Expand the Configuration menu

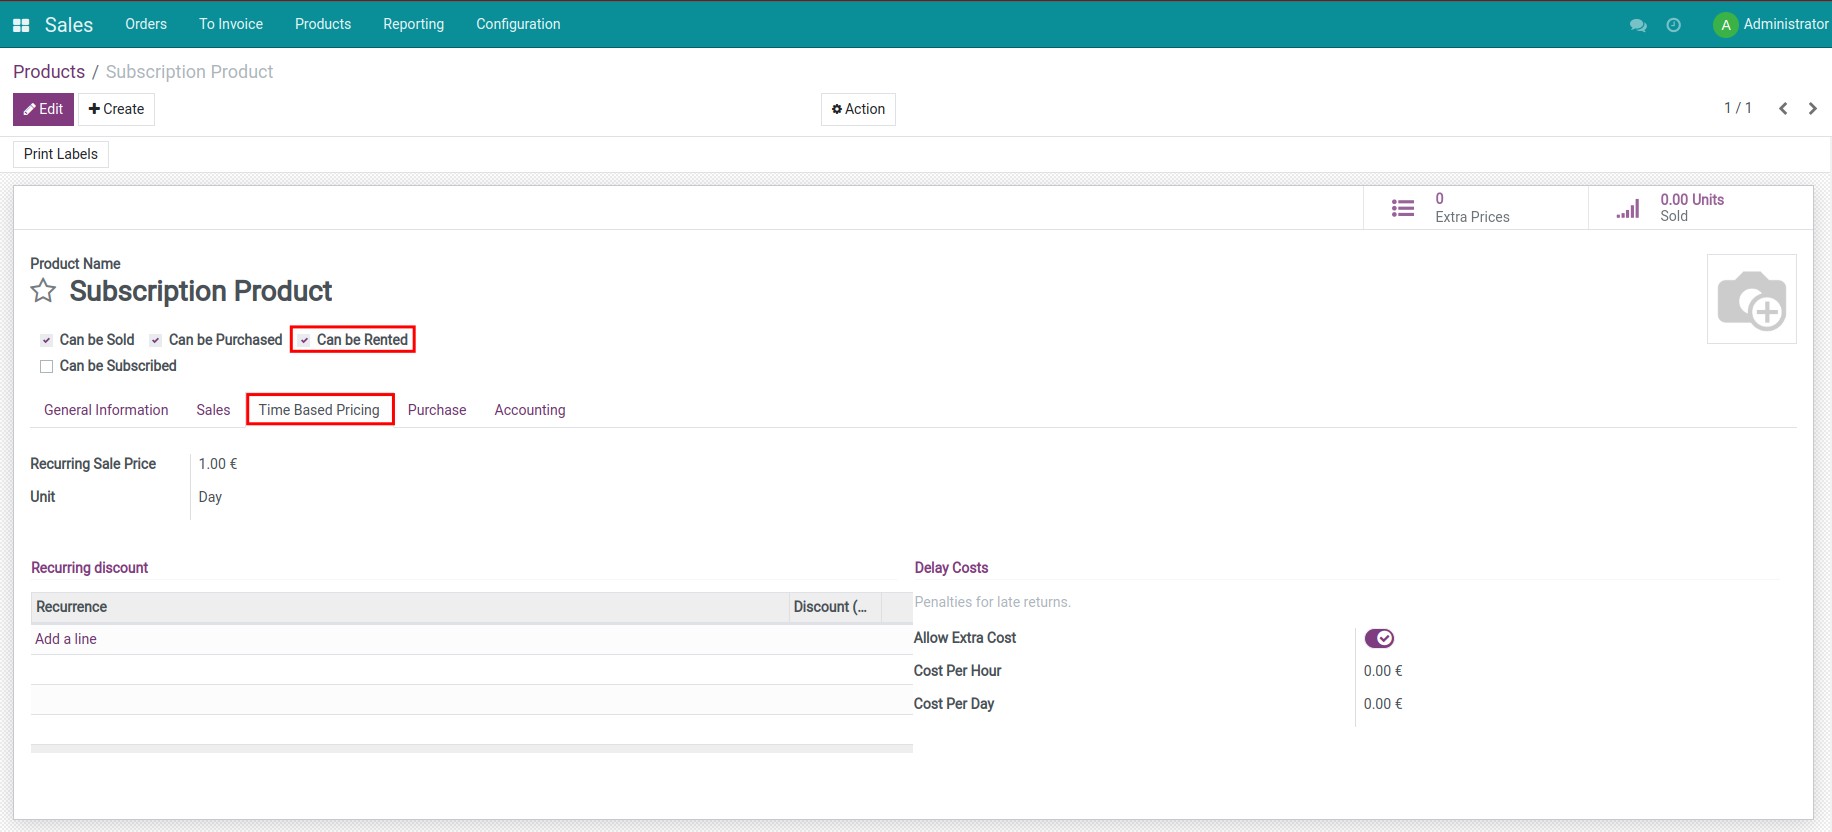pyautogui.click(x=518, y=24)
